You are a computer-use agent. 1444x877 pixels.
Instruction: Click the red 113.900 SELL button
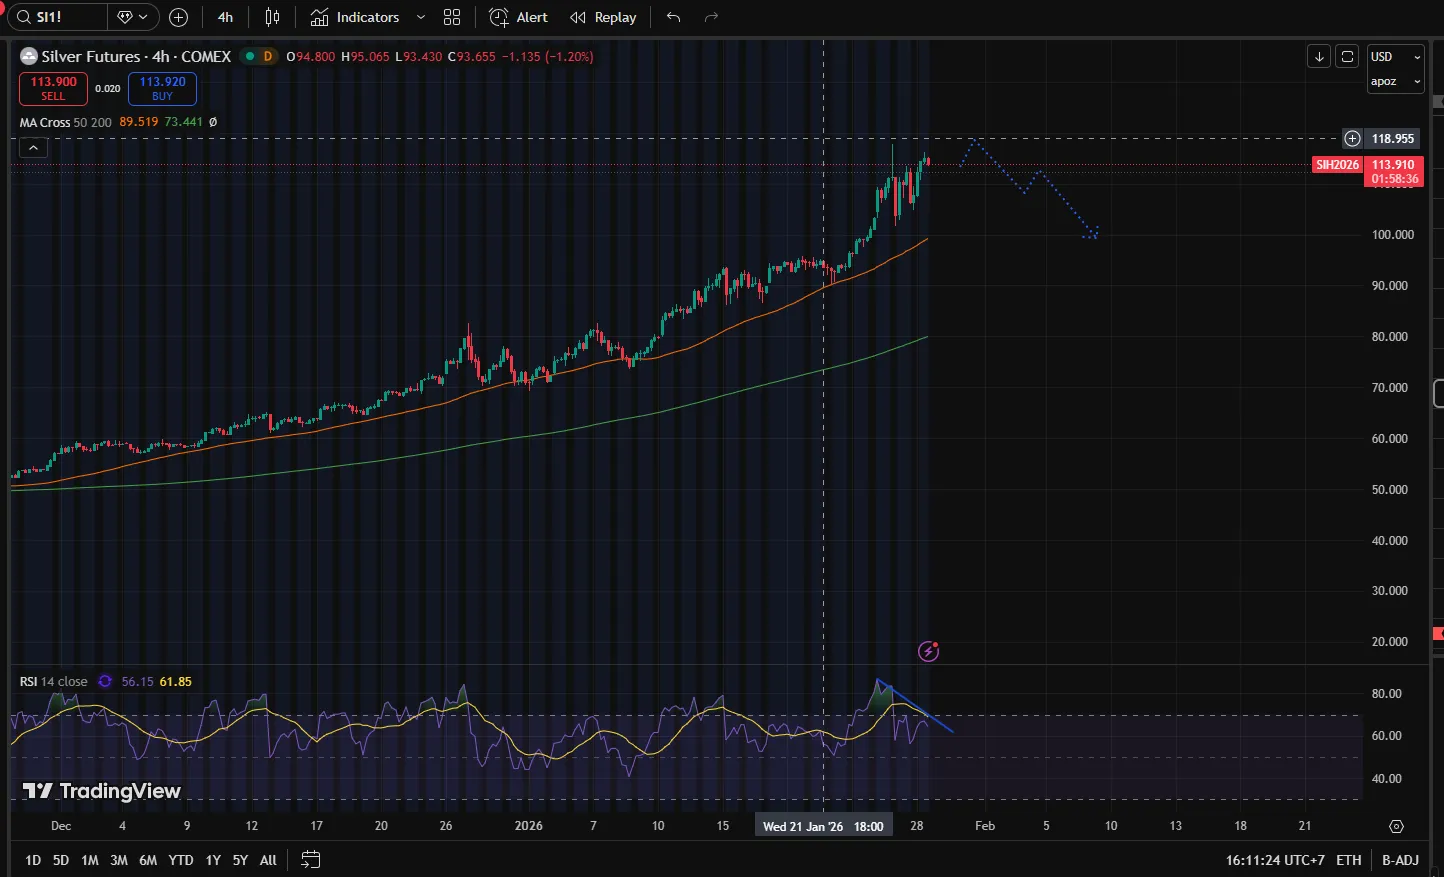click(x=53, y=88)
